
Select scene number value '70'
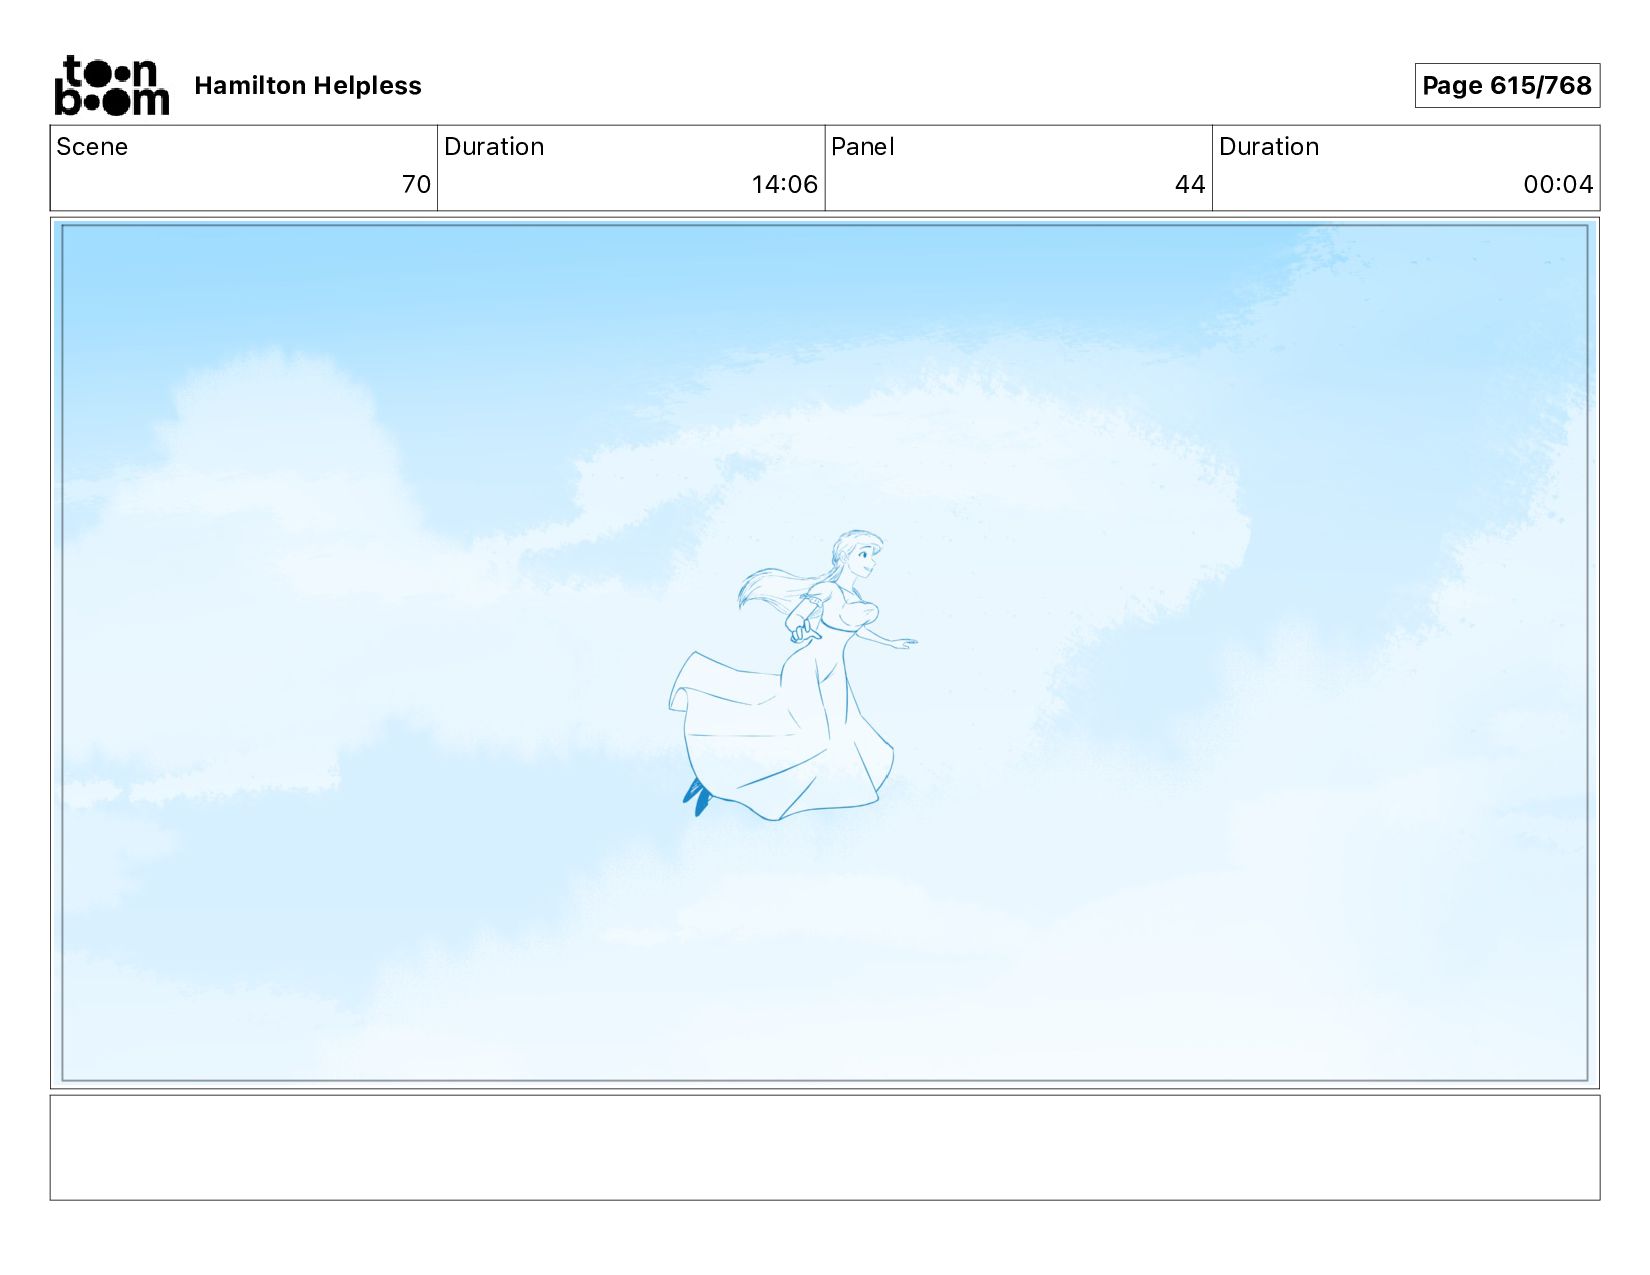point(416,185)
